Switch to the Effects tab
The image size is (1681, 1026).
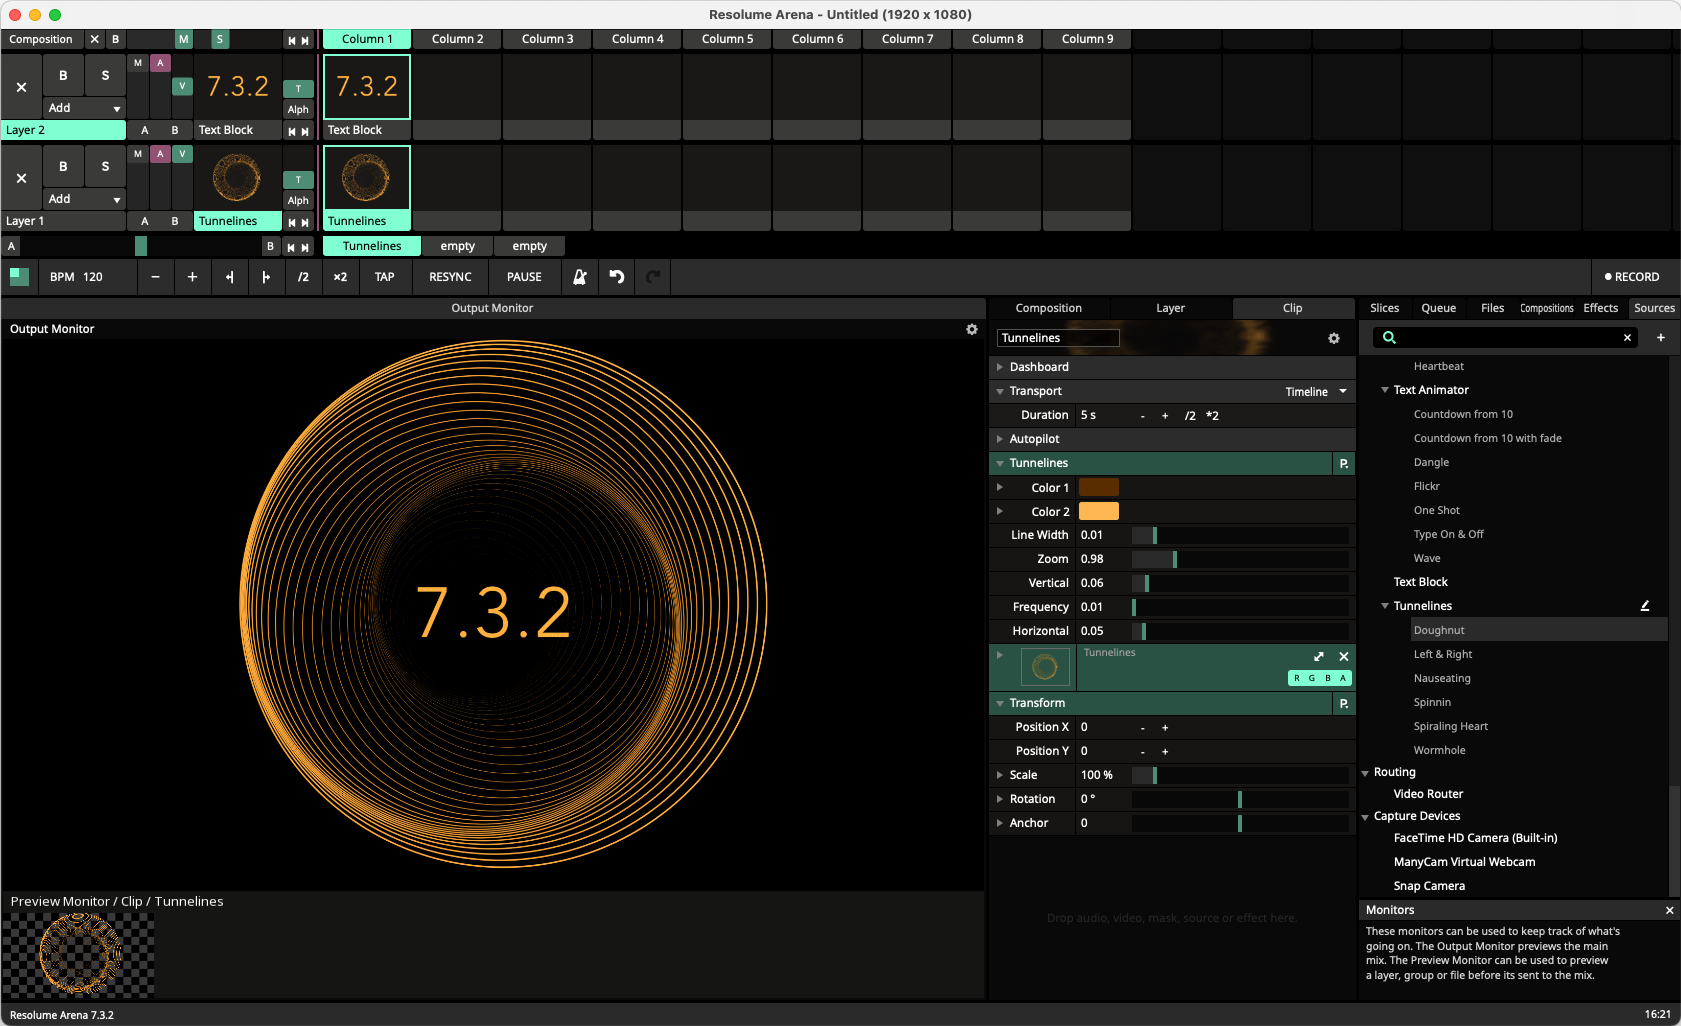click(1600, 308)
